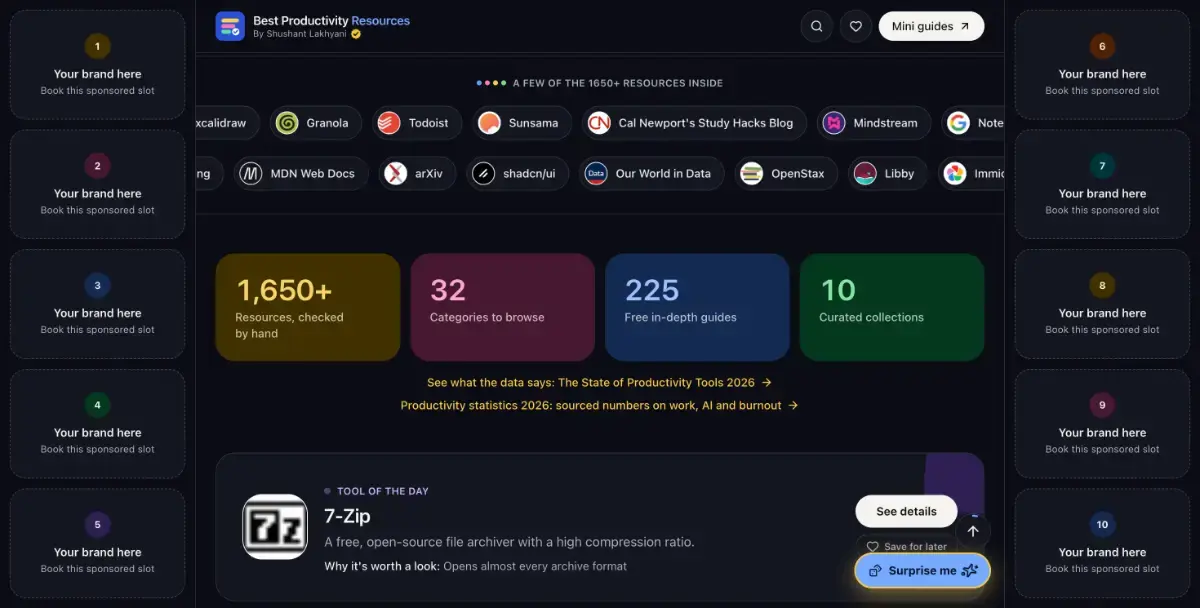Open the shadcn/ui resource chip
The width and height of the screenshot is (1200, 608).
(x=520, y=173)
